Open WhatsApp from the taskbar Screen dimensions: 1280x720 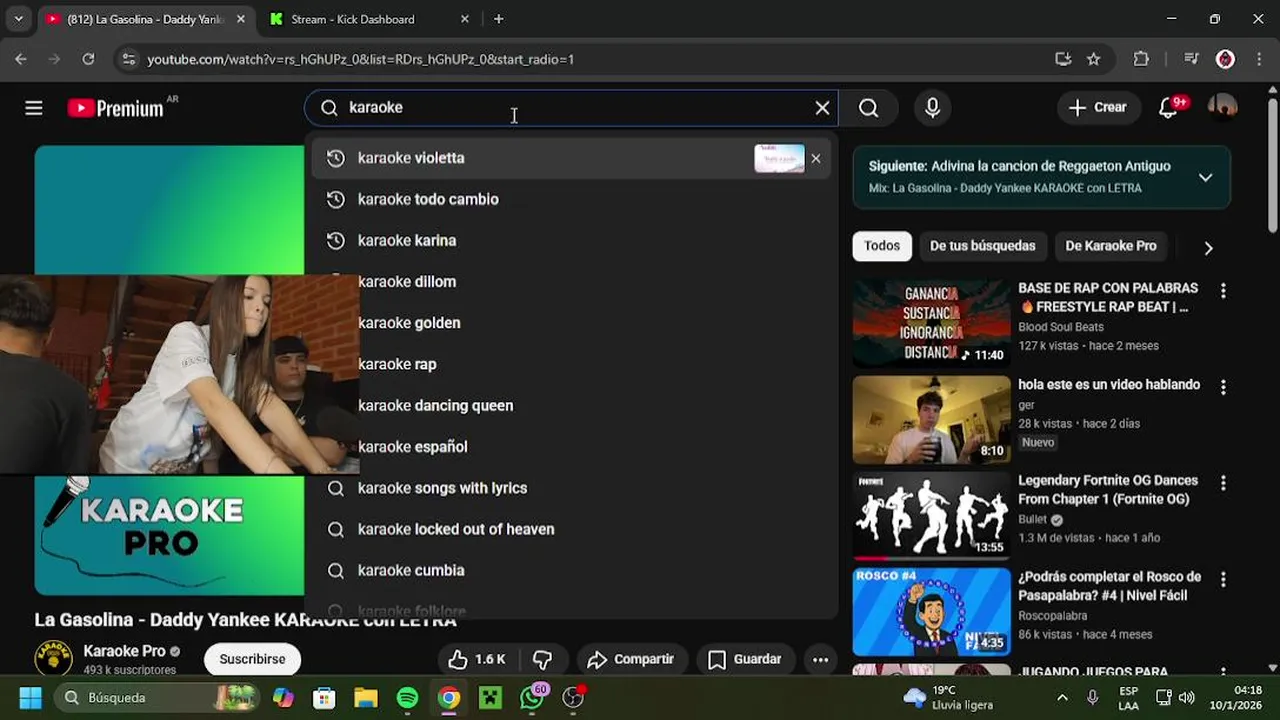click(x=532, y=697)
